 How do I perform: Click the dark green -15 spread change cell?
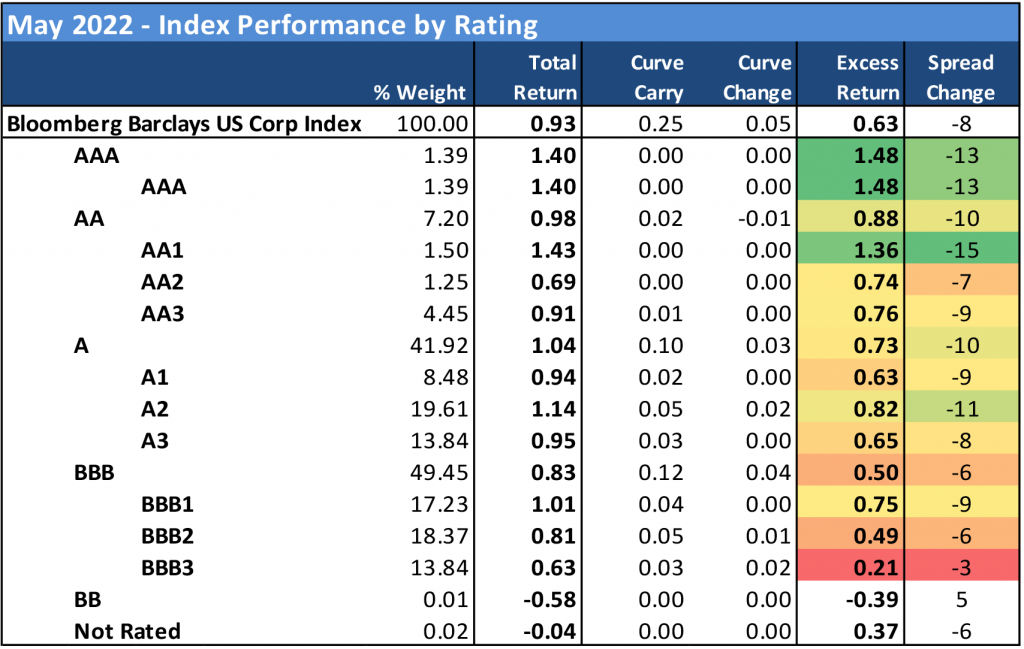(x=961, y=250)
